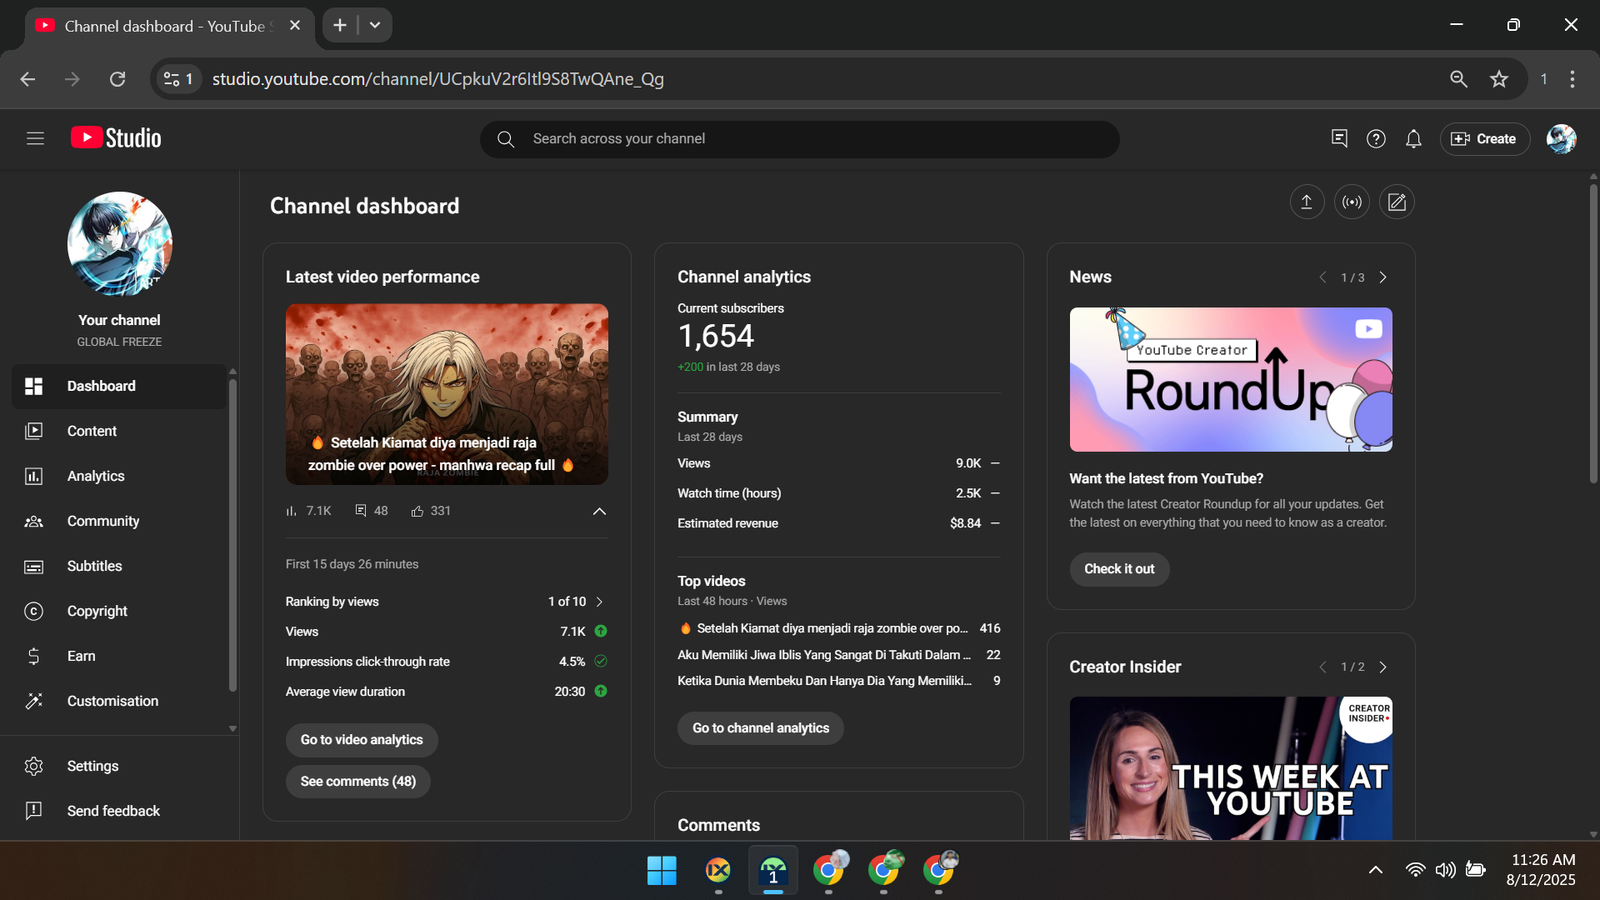1600x900 pixels.
Task: Collapse the latest video performance details chevron
Action: coord(599,511)
